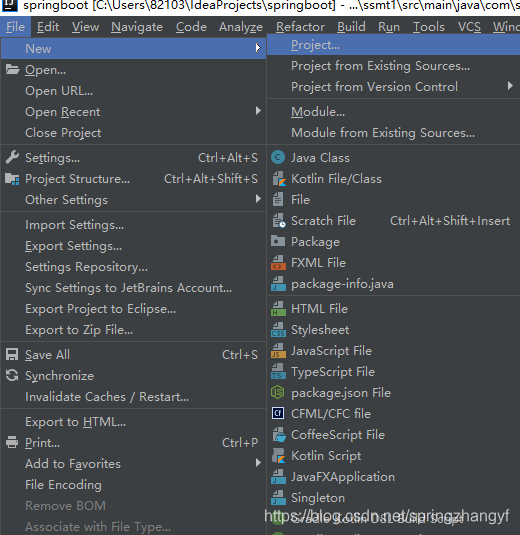
Task: Open the Run menu
Action: 389,27
